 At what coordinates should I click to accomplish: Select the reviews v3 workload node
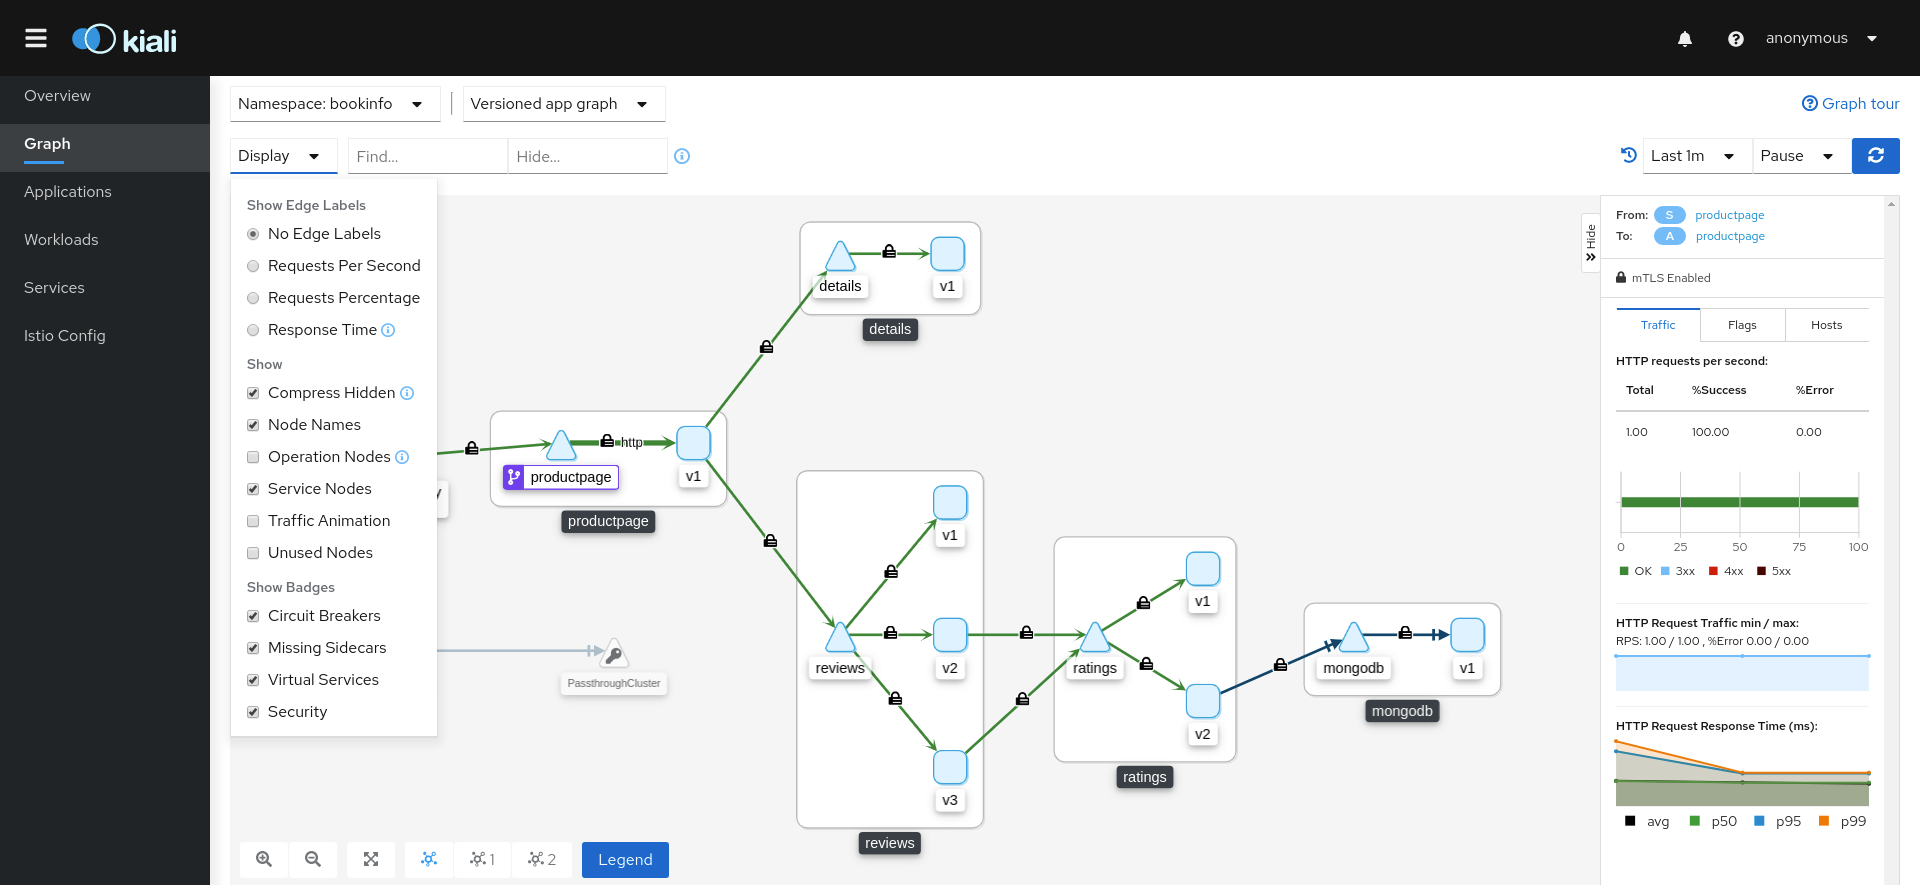click(x=950, y=767)
